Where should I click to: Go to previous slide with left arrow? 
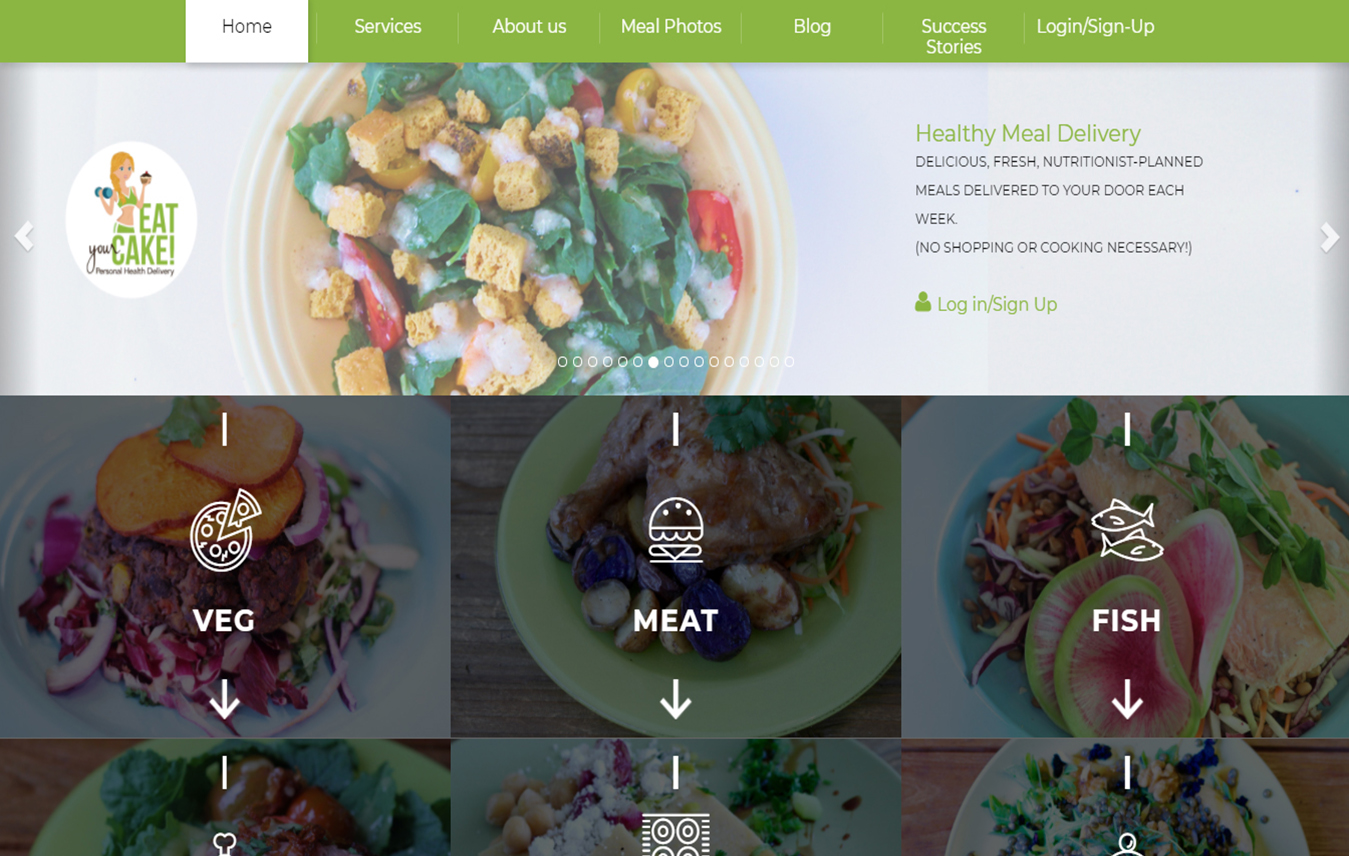click(24, 236)
